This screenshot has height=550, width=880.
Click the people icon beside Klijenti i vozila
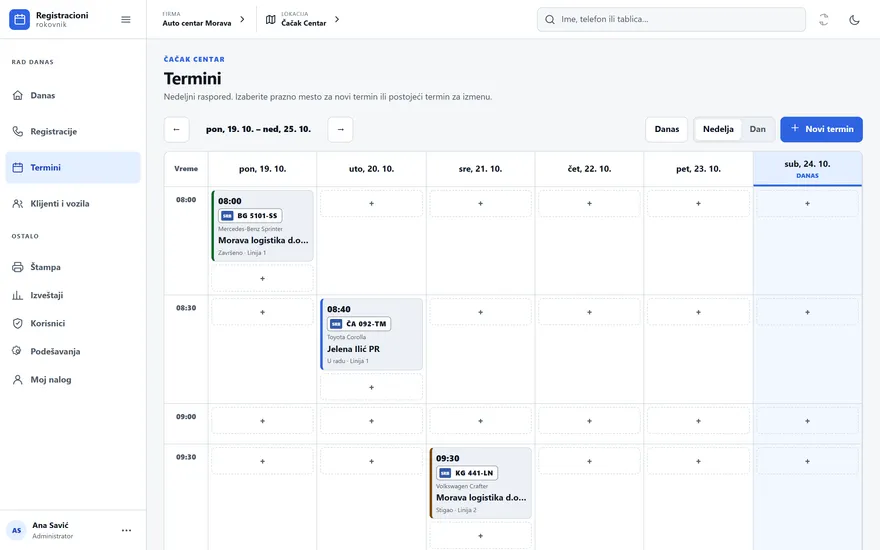click(x=18, y=203)
